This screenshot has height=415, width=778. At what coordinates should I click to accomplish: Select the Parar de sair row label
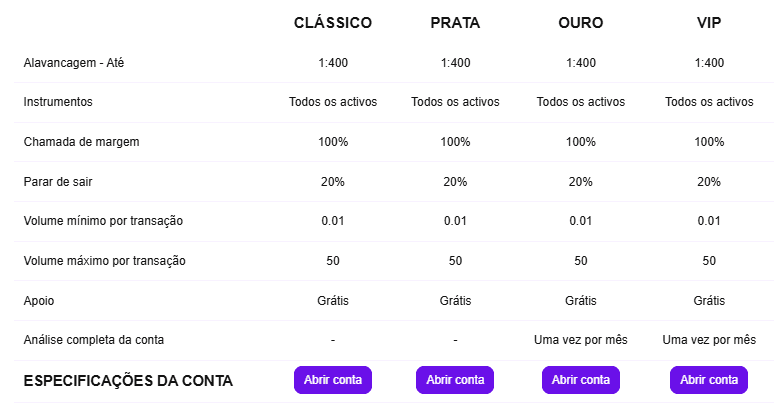tap(58, 182)
